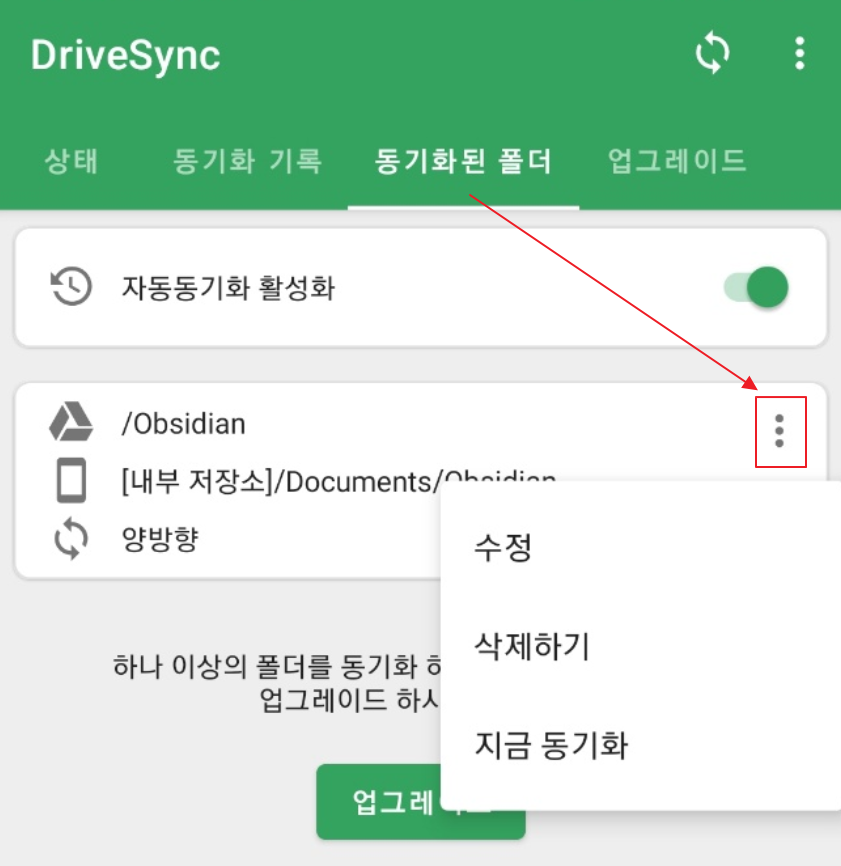Screen dimensions: 841x866
Task: Choose 지금 동기화 from the popup menu
Action: [x=641, y=744]
